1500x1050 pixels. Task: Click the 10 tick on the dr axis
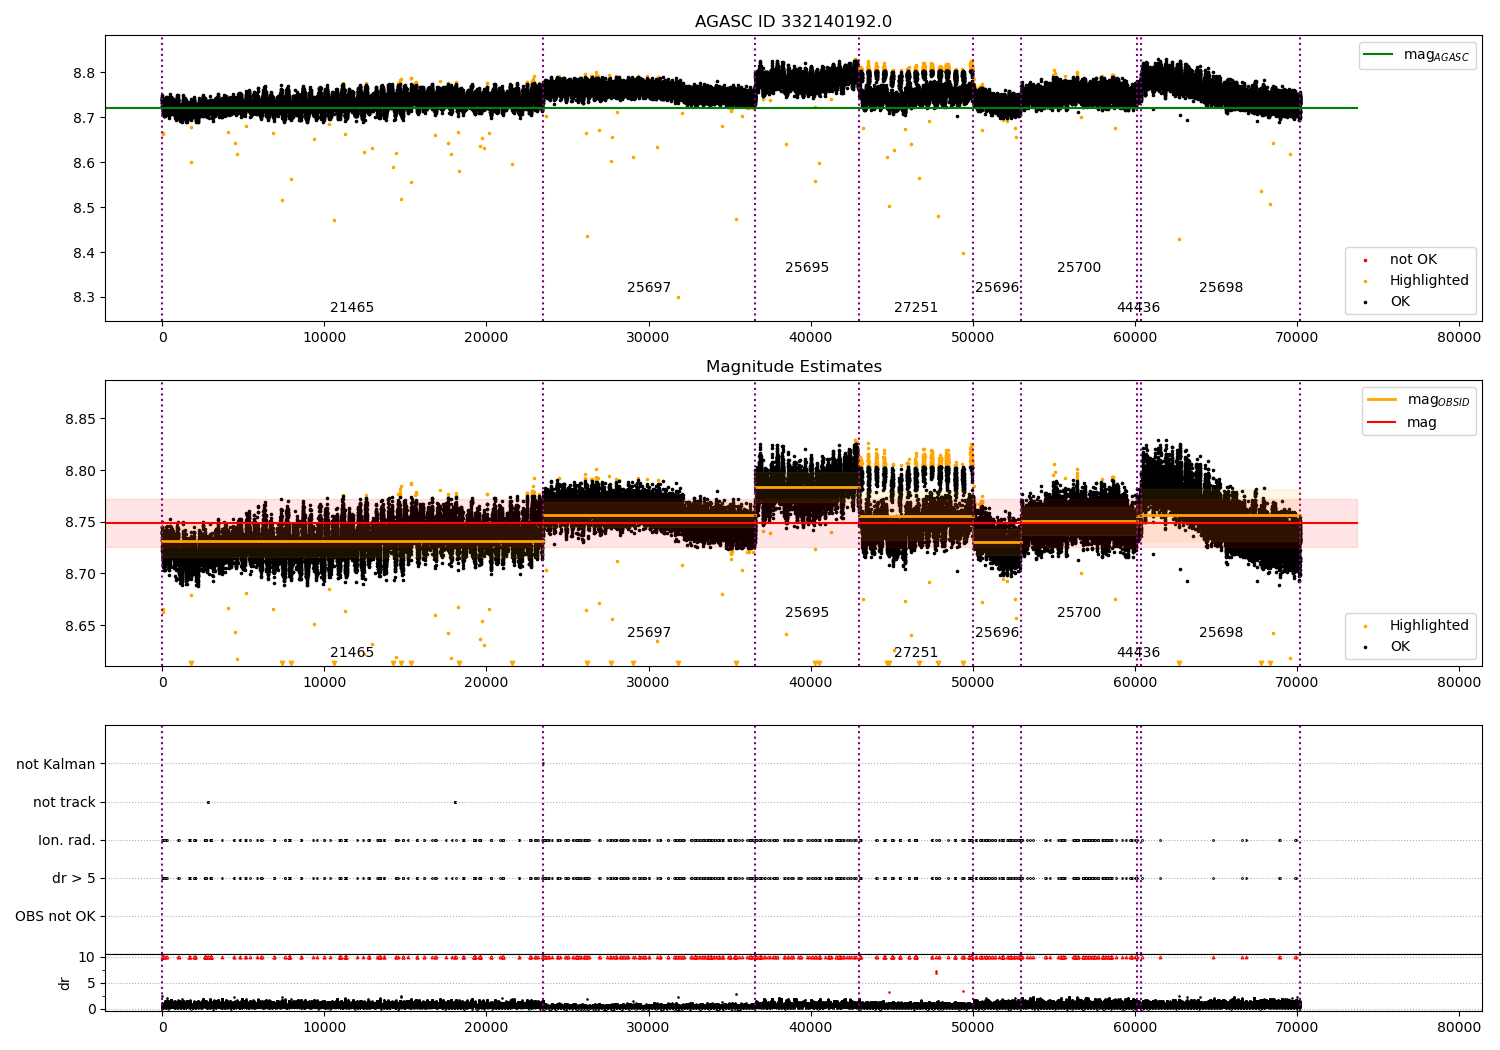click(x=87, y=957)
